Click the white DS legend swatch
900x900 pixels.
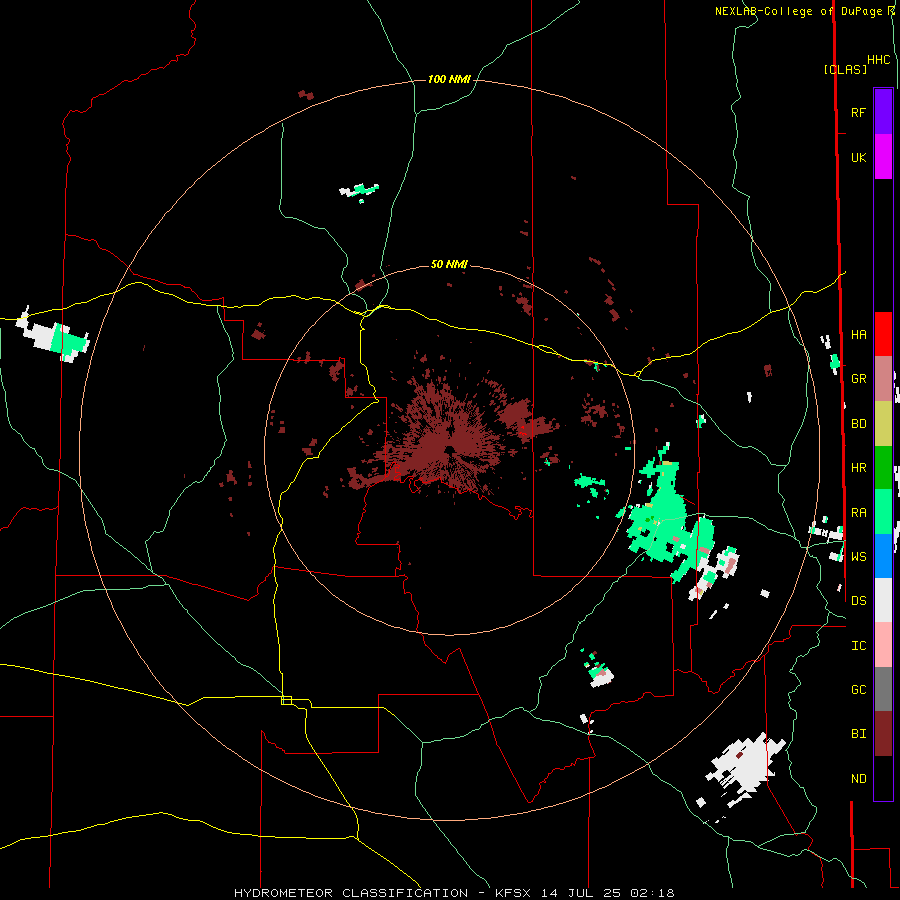pos(883,600)
